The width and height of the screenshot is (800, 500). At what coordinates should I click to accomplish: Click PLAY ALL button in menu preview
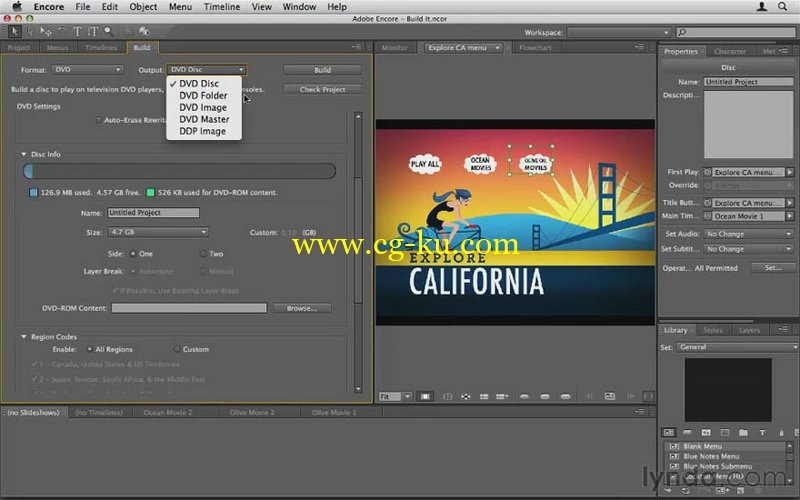424,164
